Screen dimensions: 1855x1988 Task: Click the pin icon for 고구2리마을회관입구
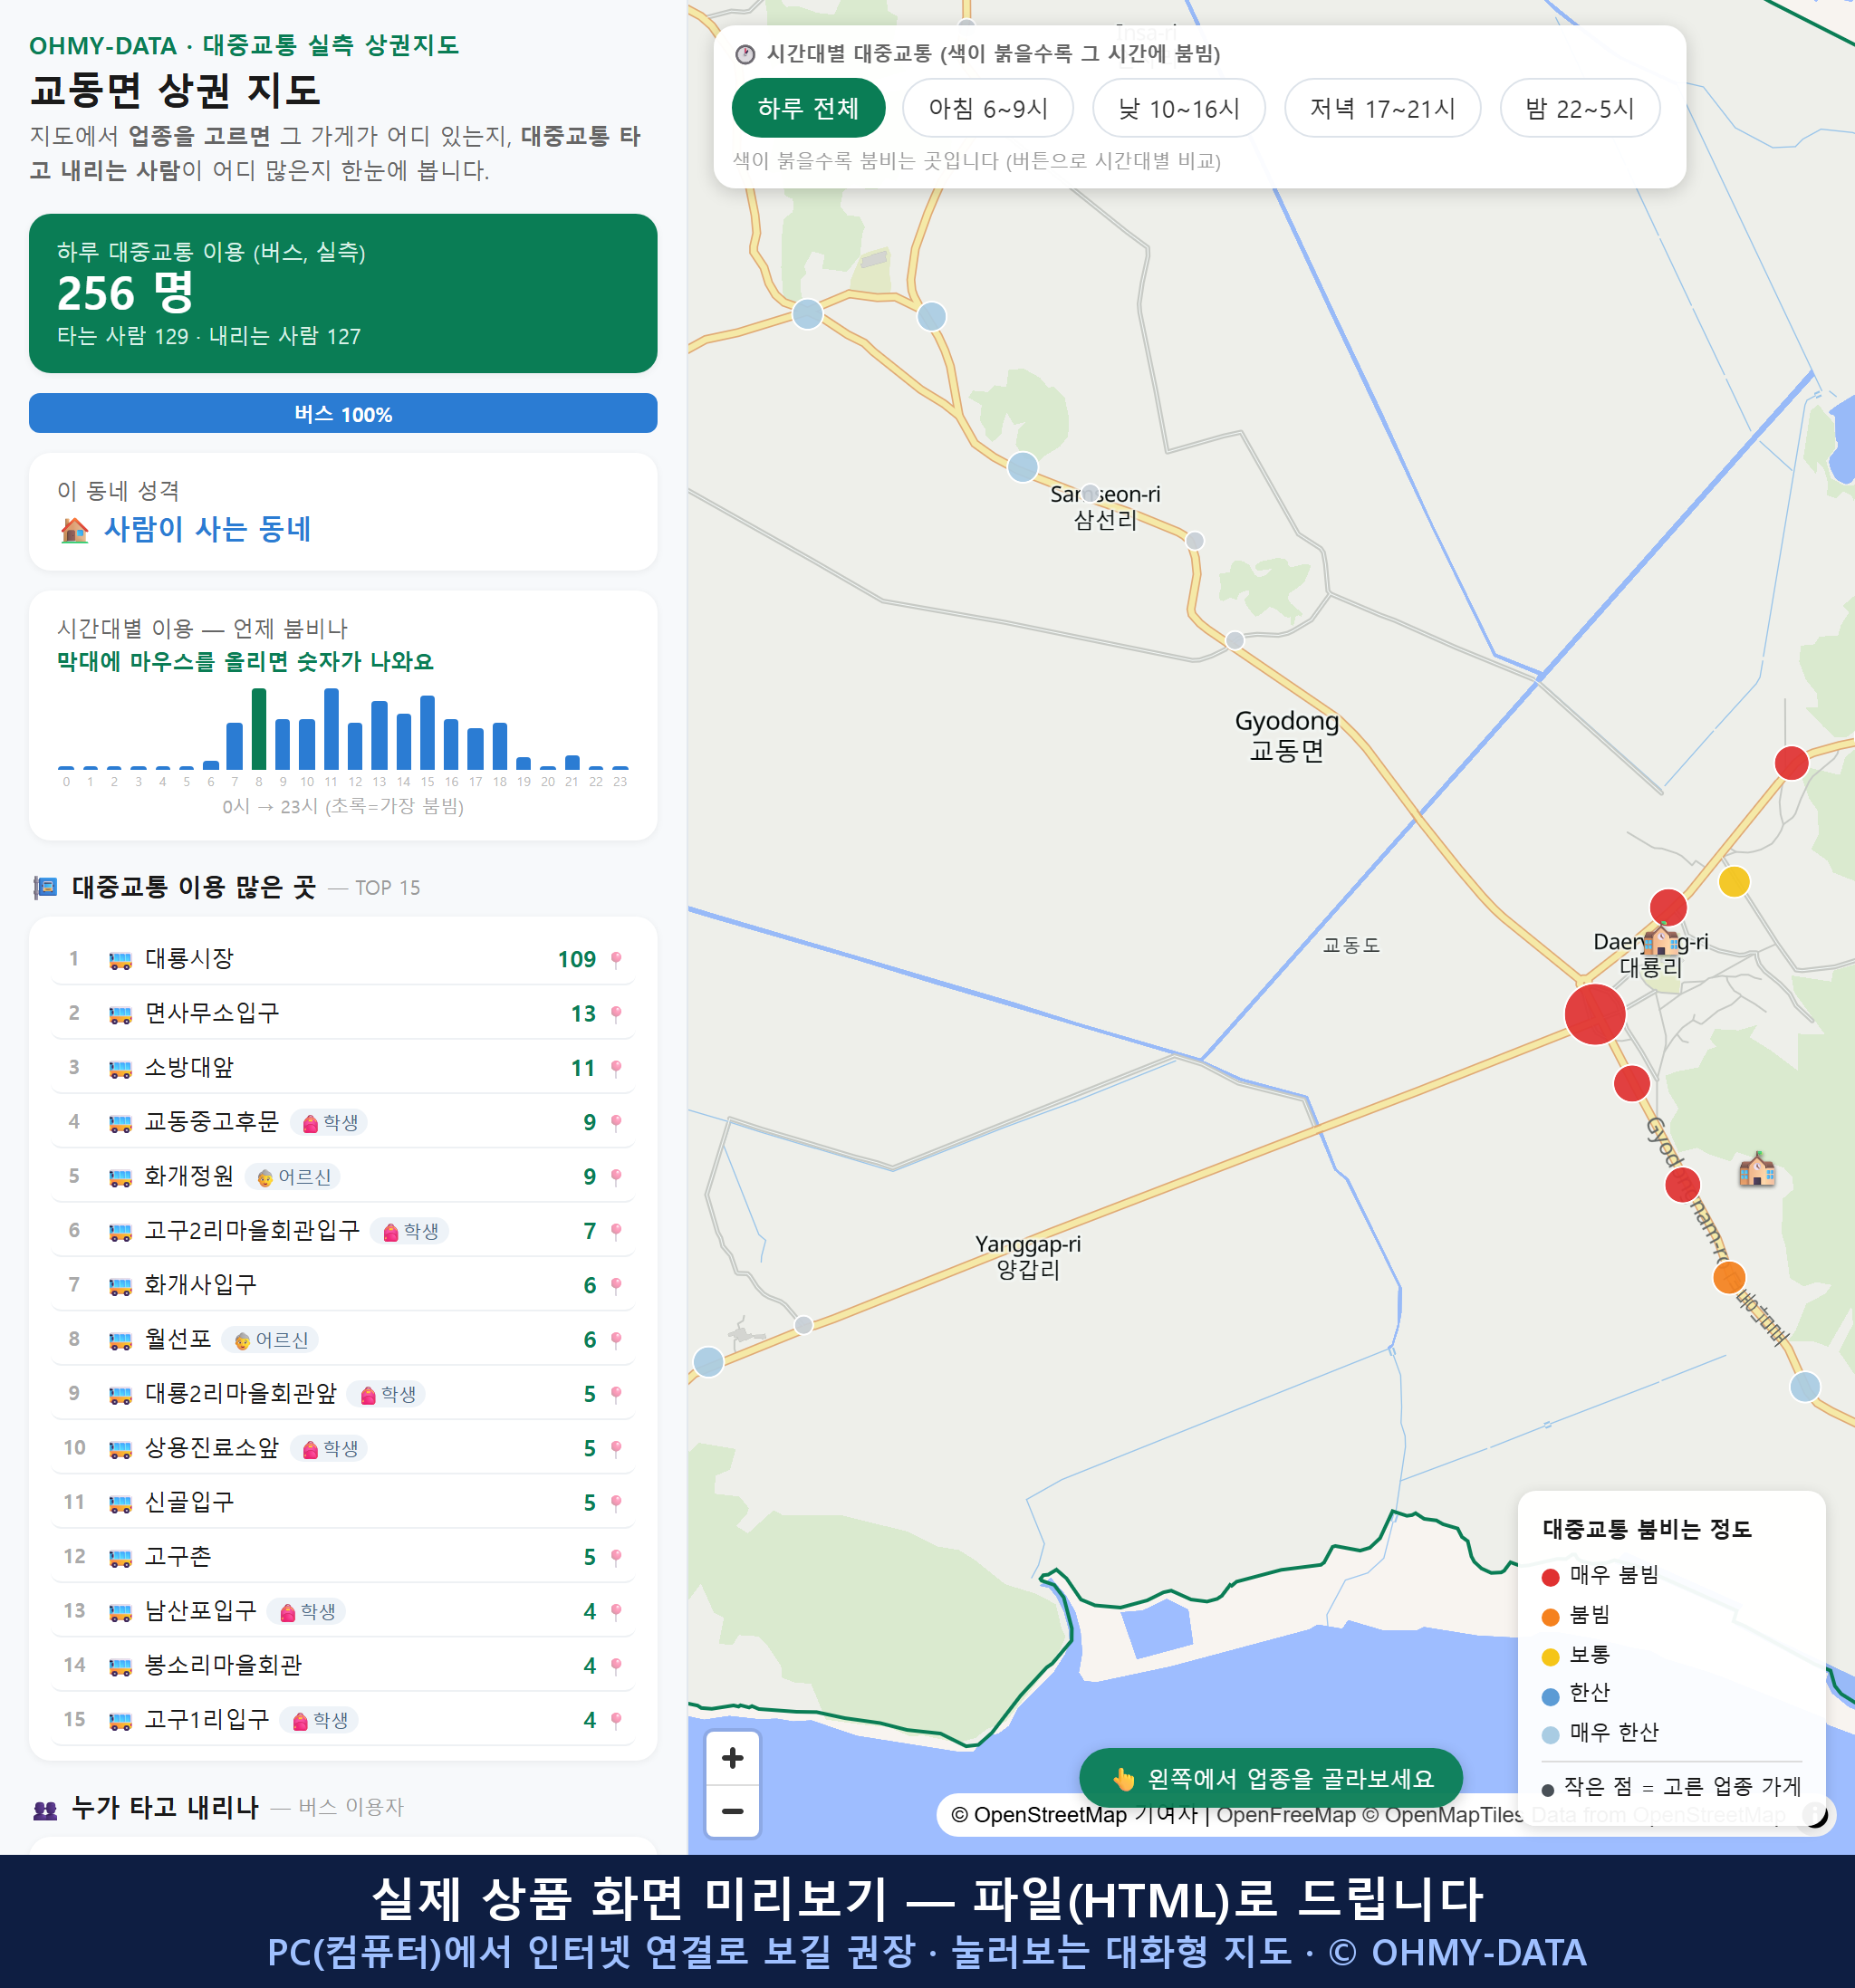616,1231
